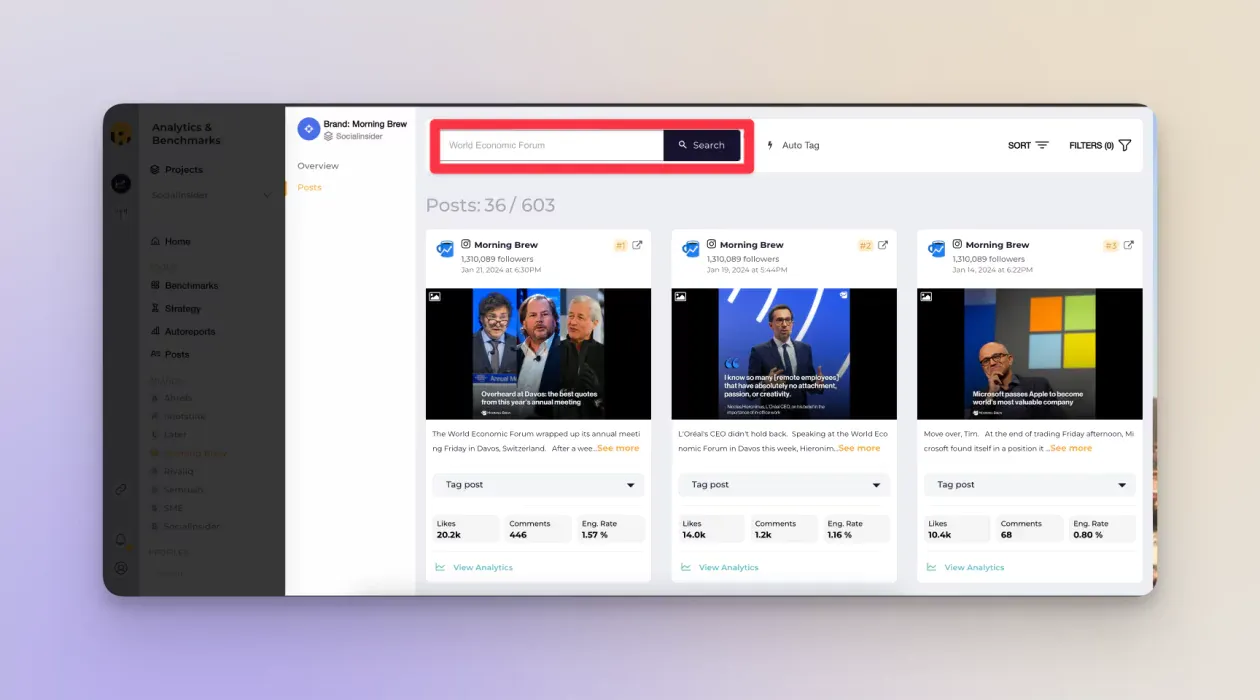Select the SME brand in sidebar
The image size is (1260, 700).
pos(166,508)
